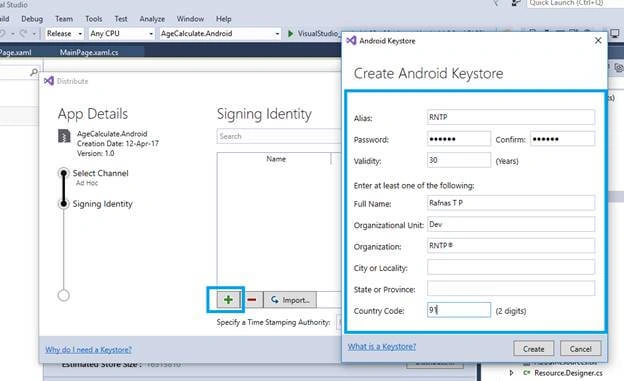Click the Validity years field
The height and width of the screenshot is (381, 624).
[x=459, y=160]
